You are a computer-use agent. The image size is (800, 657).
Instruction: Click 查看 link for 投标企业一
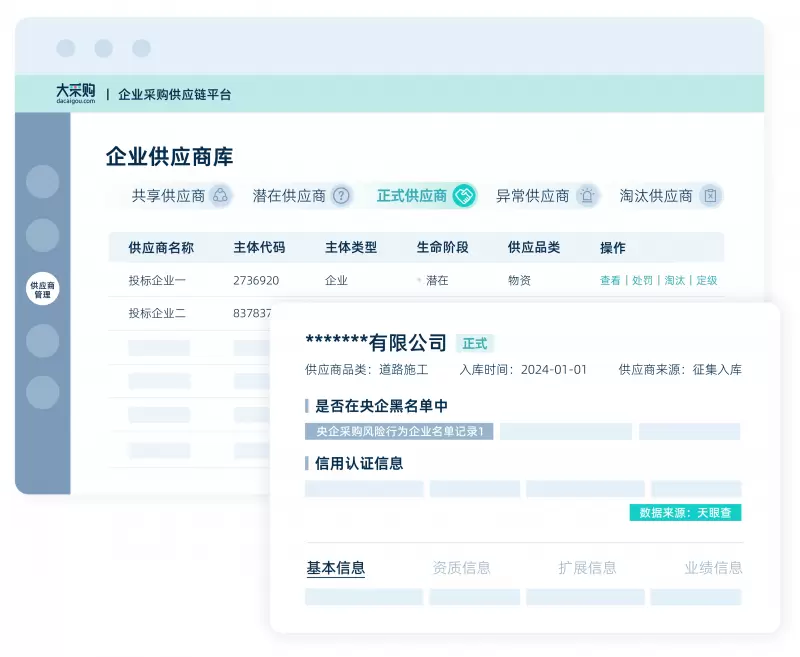coord(610,281)
